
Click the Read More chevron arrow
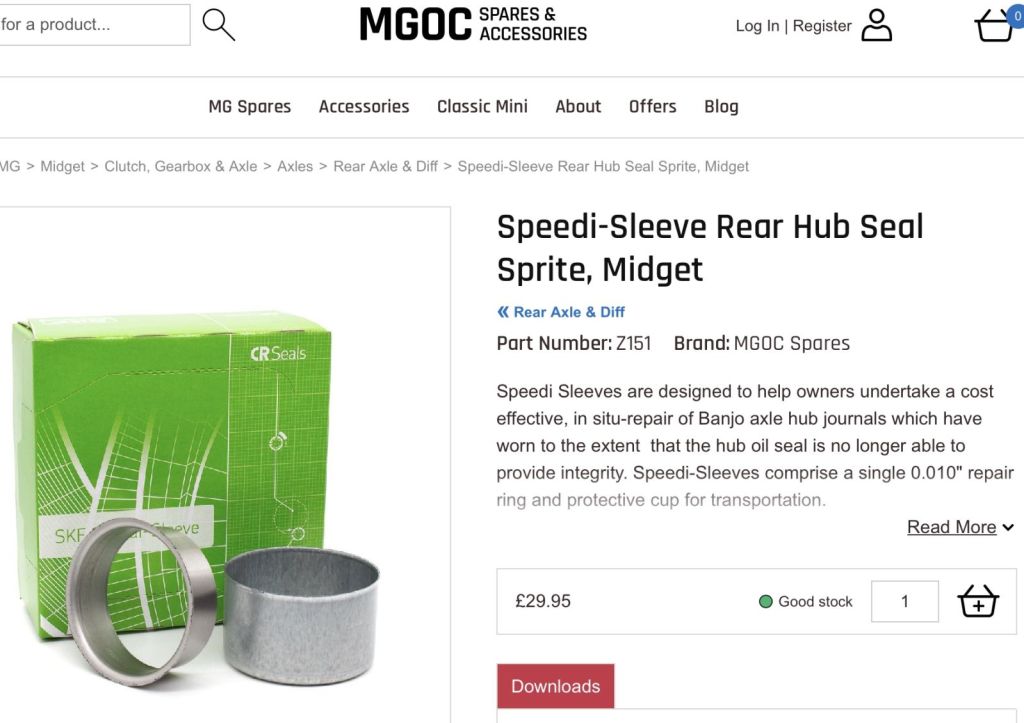pos(1008,528)
